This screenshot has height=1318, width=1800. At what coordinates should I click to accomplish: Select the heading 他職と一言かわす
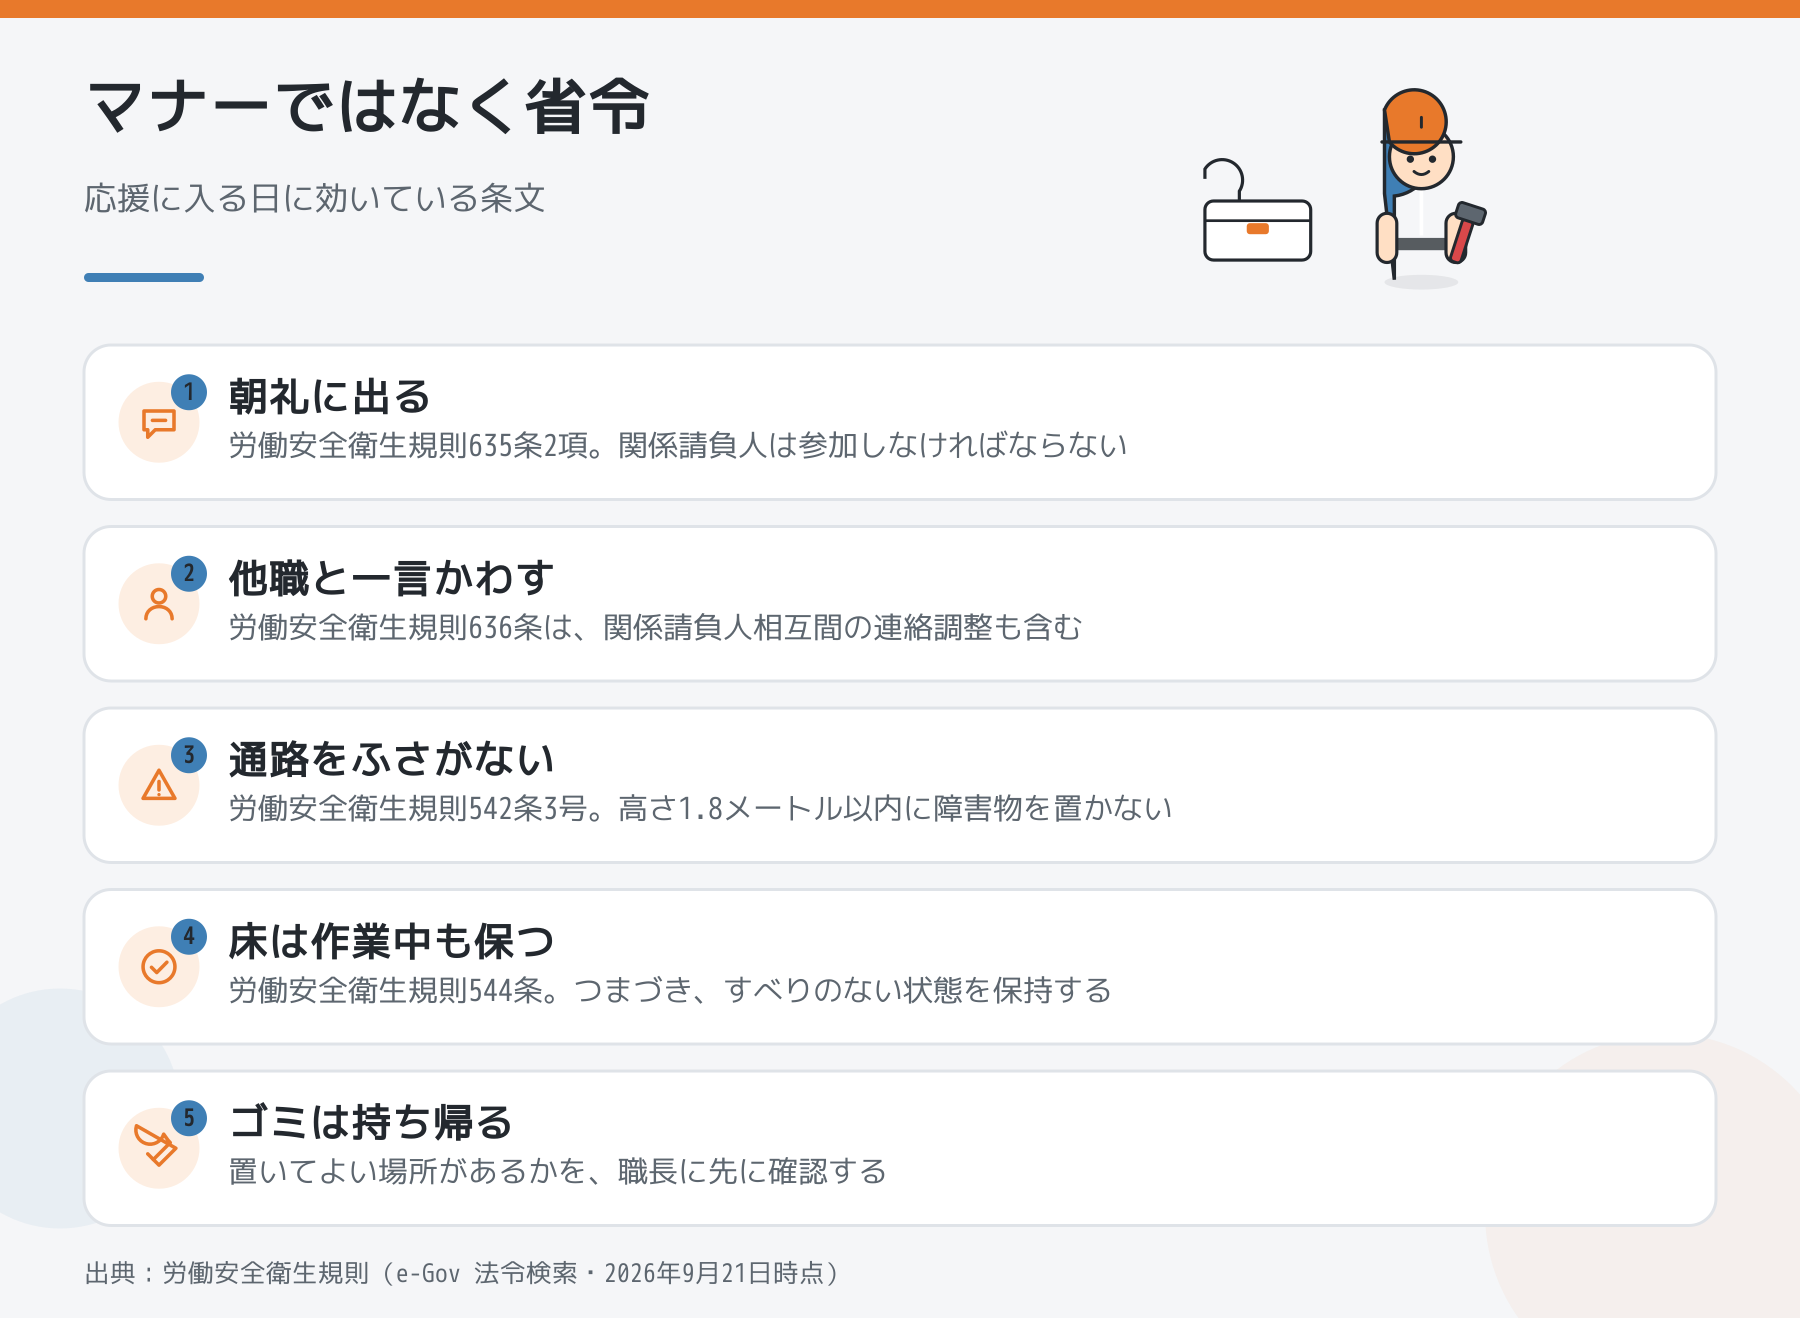(391, 578)
